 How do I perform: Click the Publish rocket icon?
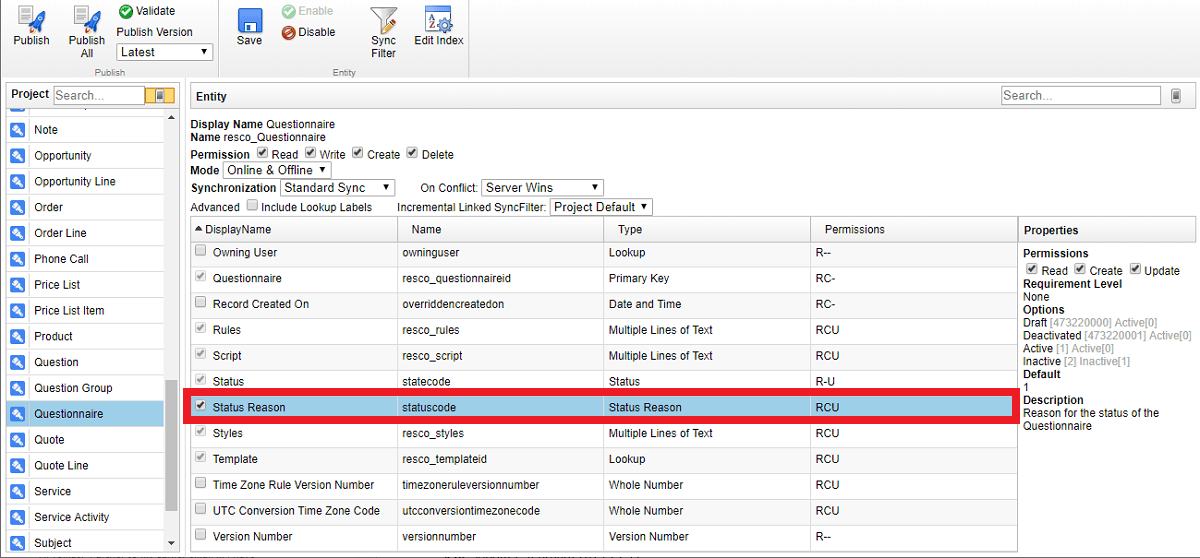[x=31, y=19]
